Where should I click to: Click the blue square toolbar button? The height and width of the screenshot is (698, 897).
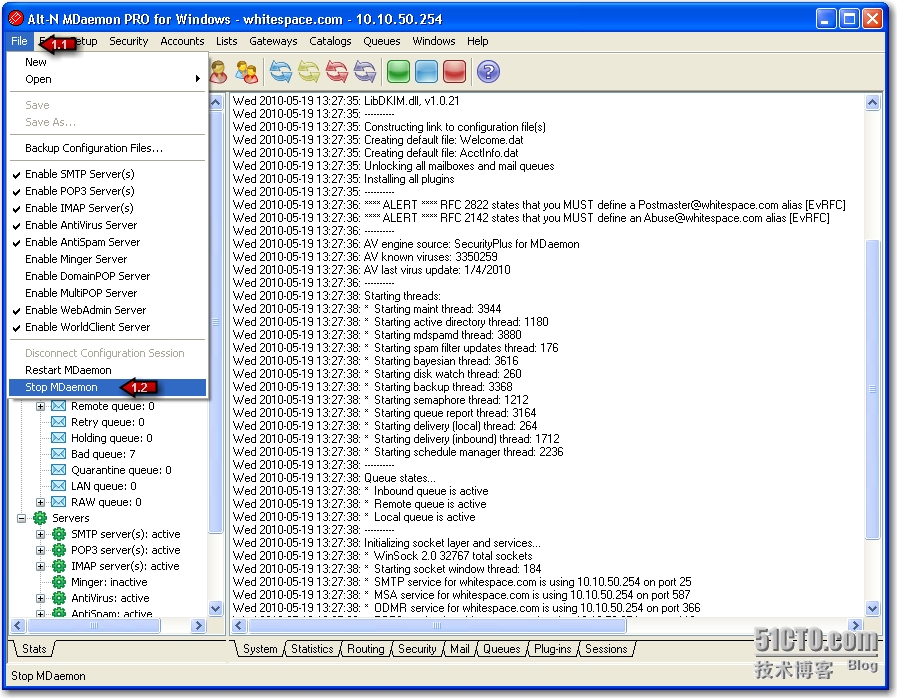426,72
